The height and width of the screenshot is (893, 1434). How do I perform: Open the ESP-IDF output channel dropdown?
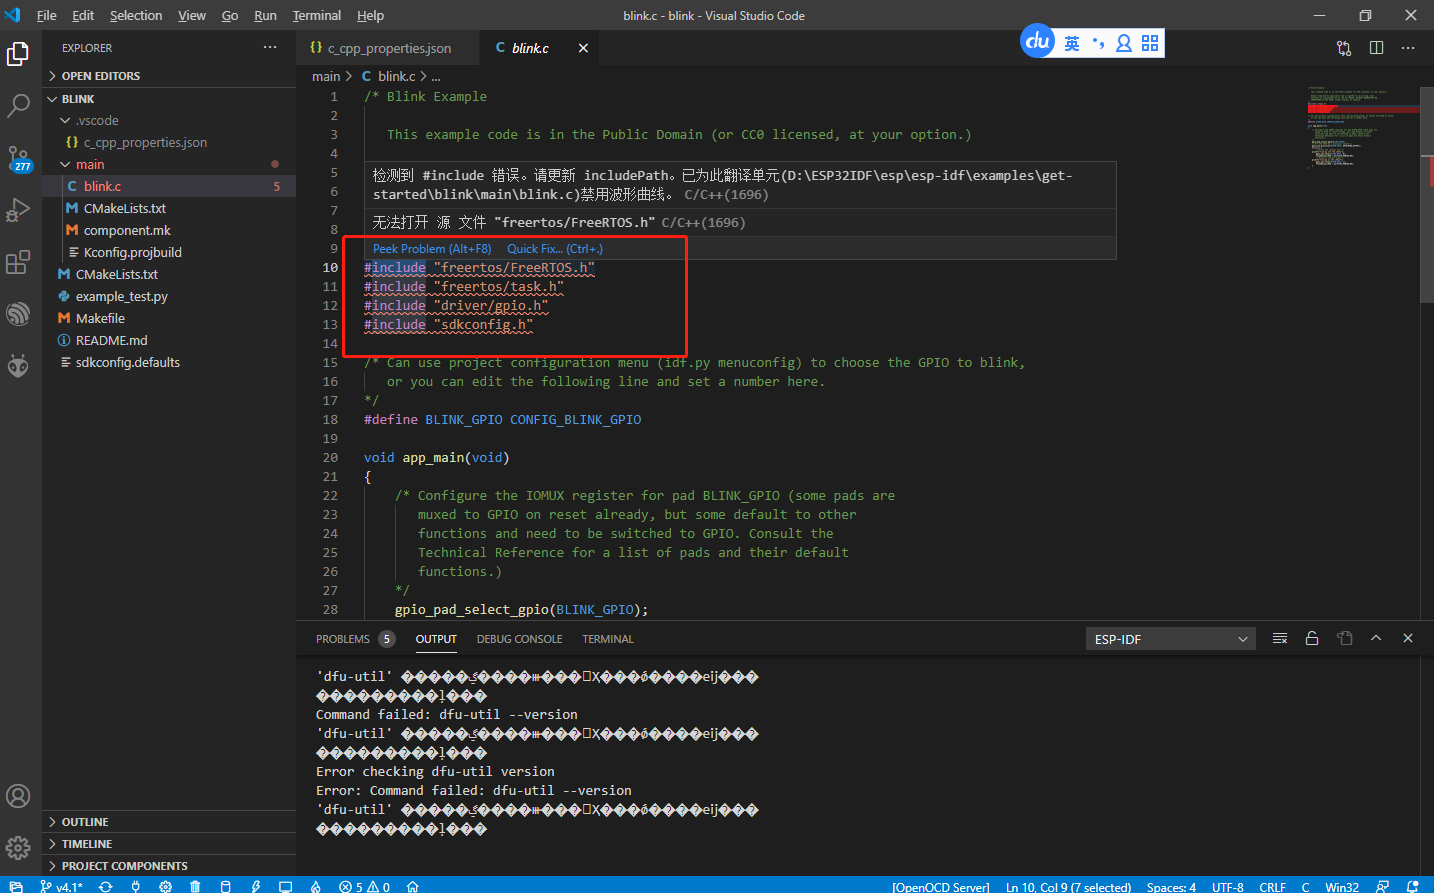pos(1170,639)
